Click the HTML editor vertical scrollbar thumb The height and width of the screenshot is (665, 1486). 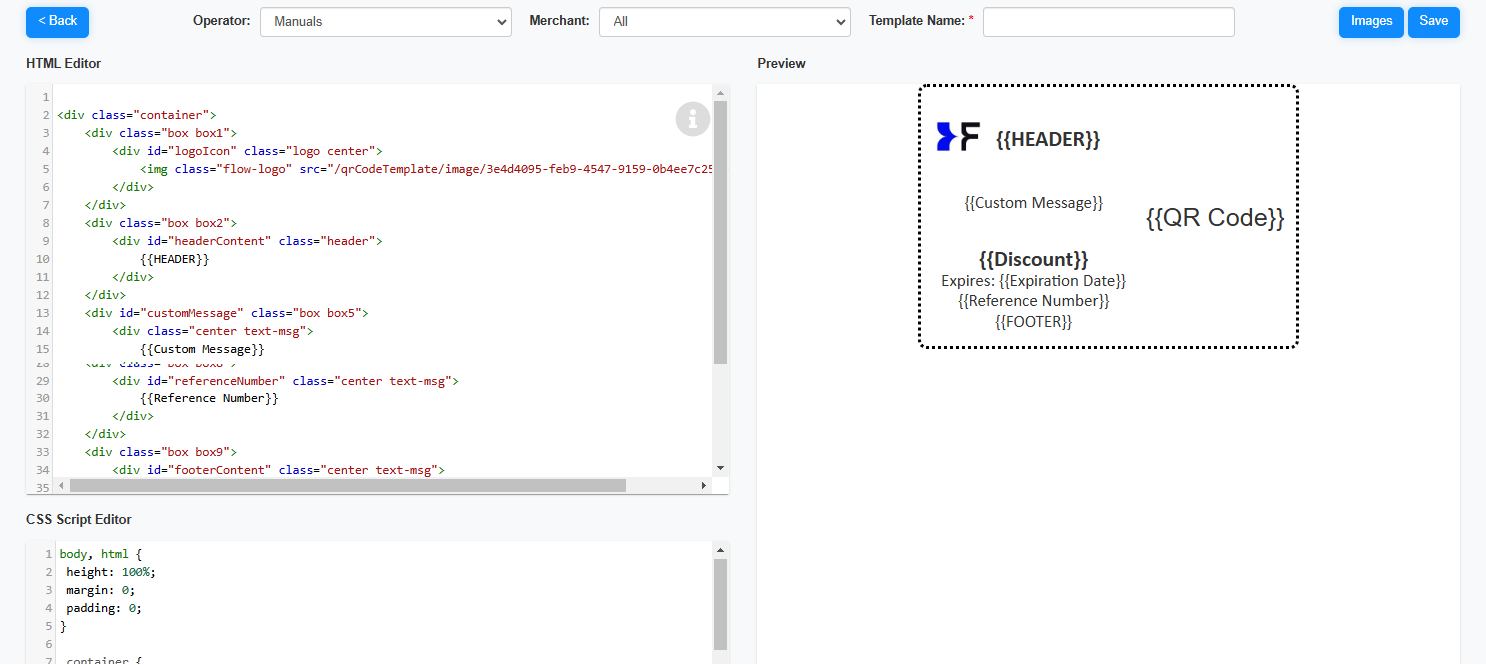tap(720, 232)
